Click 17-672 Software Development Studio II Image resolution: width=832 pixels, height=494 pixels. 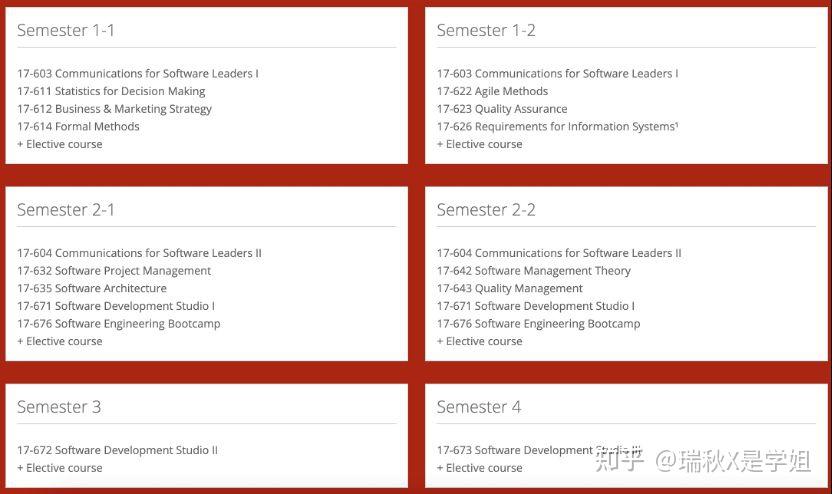(117, 450)
